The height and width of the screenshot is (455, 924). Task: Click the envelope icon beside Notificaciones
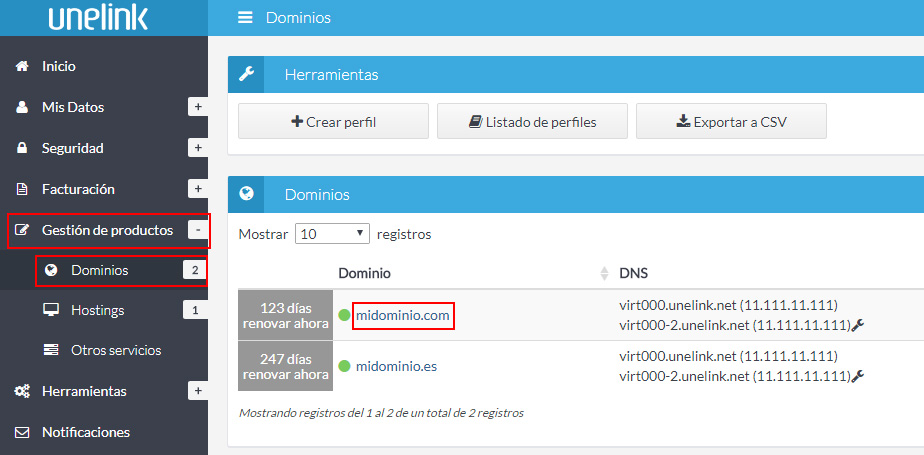(22, 433)
